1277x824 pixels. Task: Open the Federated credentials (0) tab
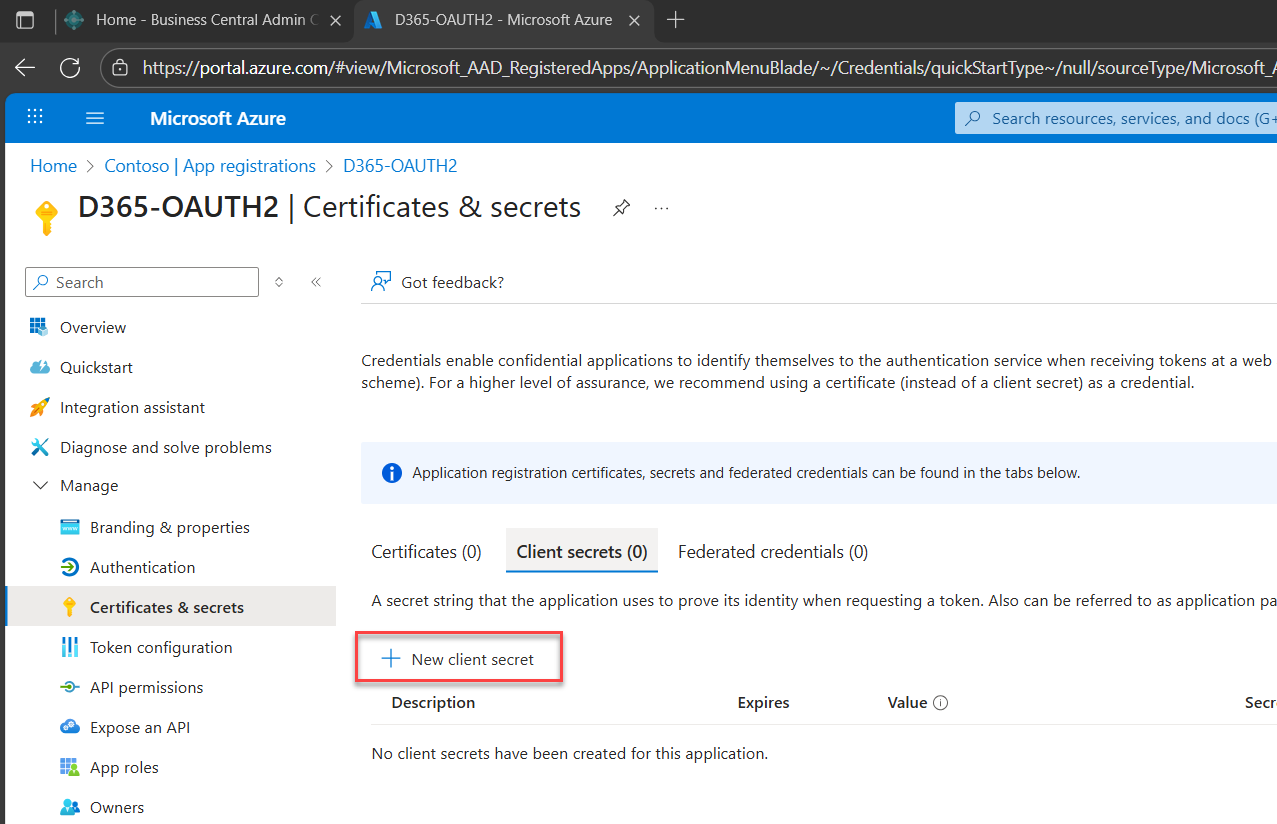(773, 552)
